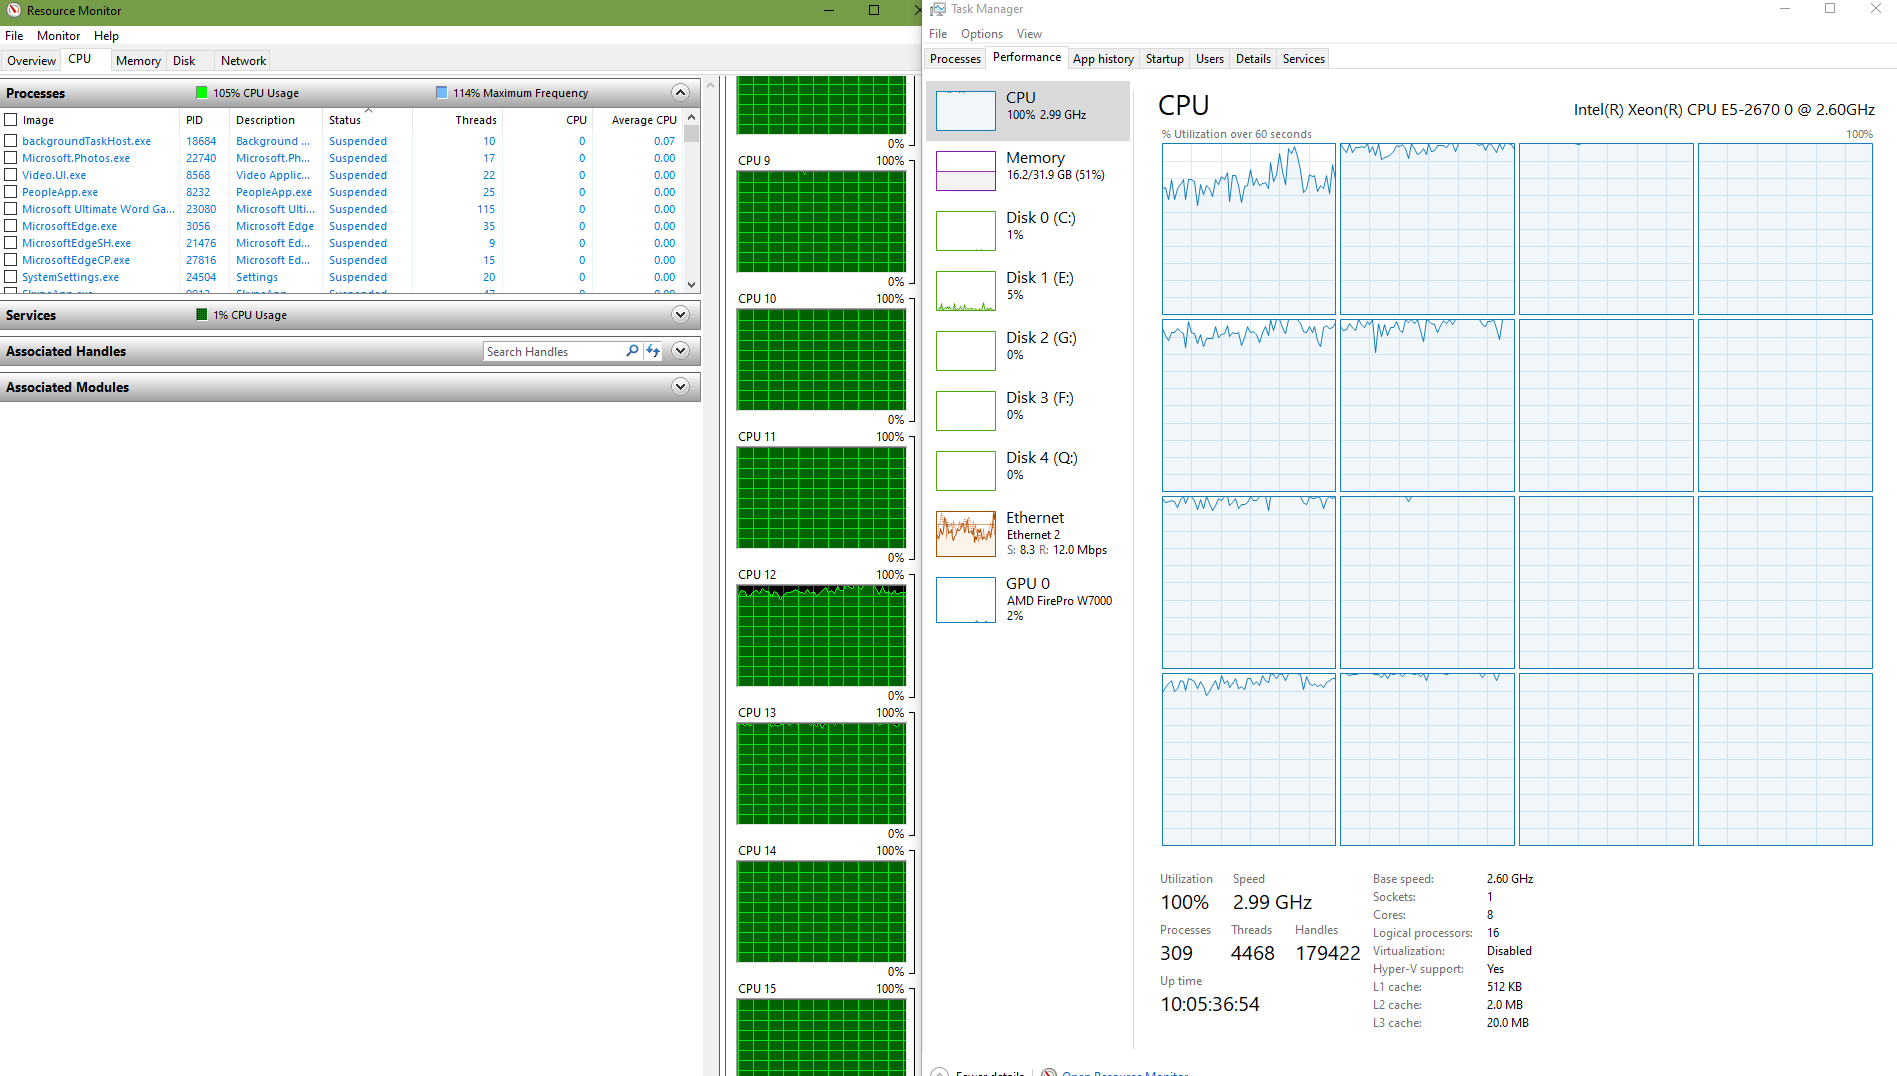Switch to the Memory tab in Resource Monitor

pyautogui.click(x=138, y=61)
